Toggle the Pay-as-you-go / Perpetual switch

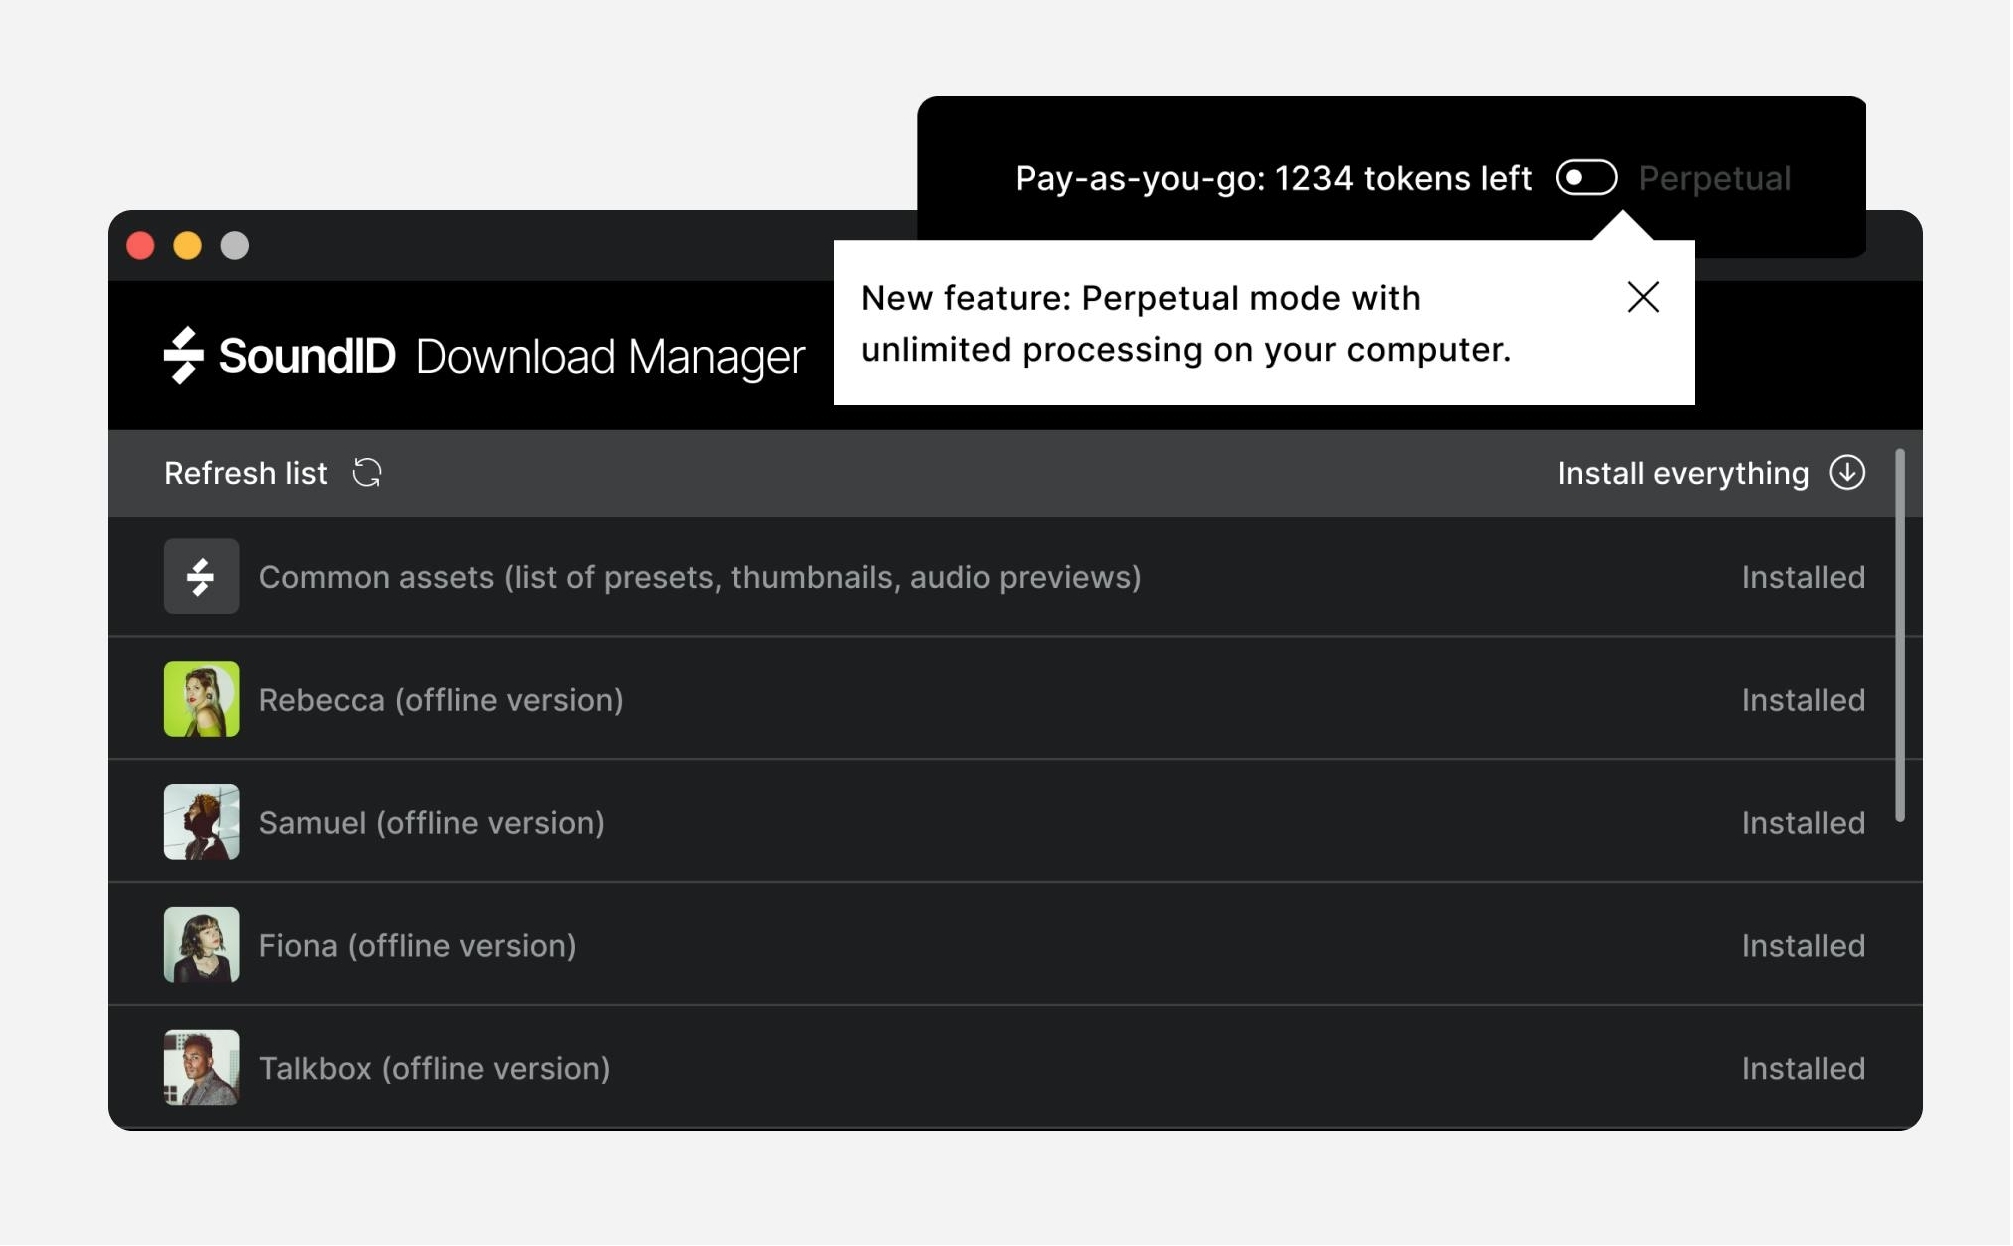(x=1586, y=178)
